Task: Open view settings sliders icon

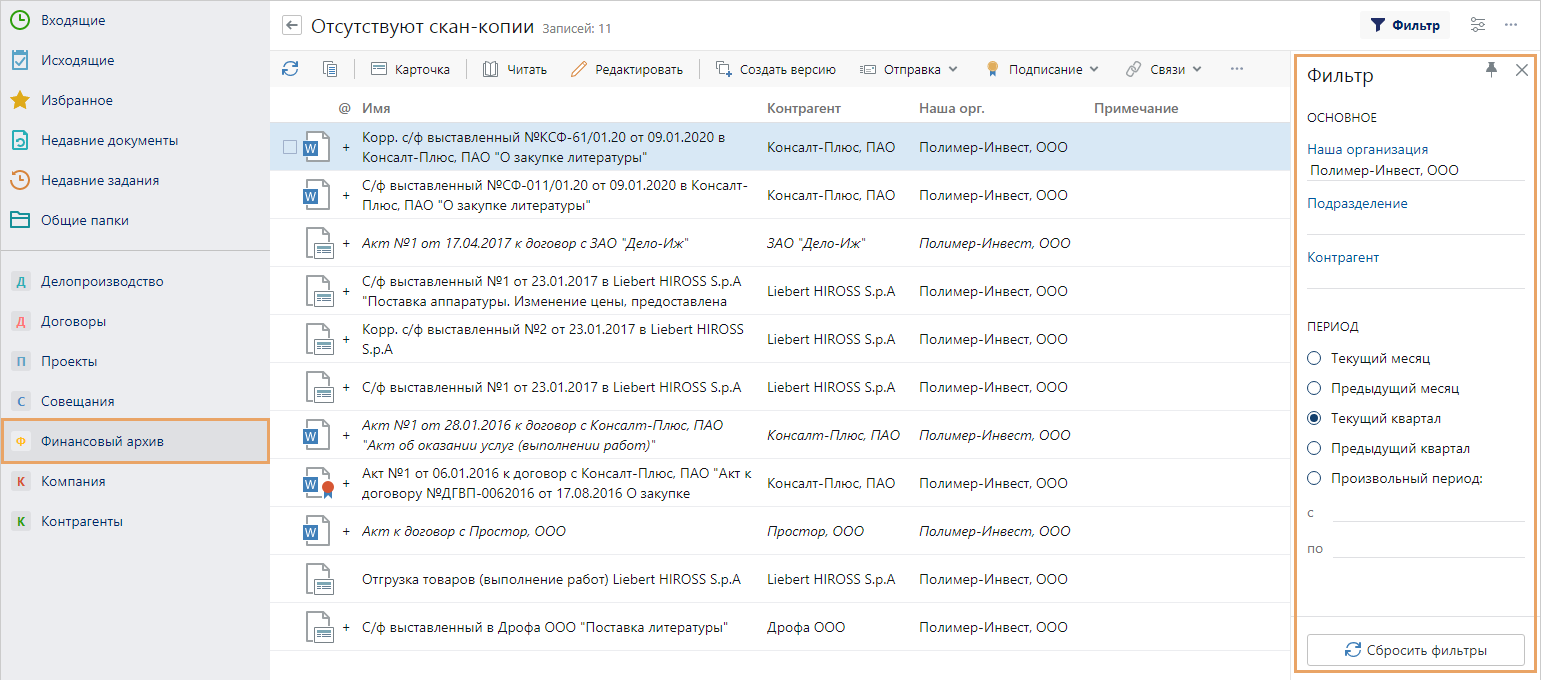Action: point(1478,25)
